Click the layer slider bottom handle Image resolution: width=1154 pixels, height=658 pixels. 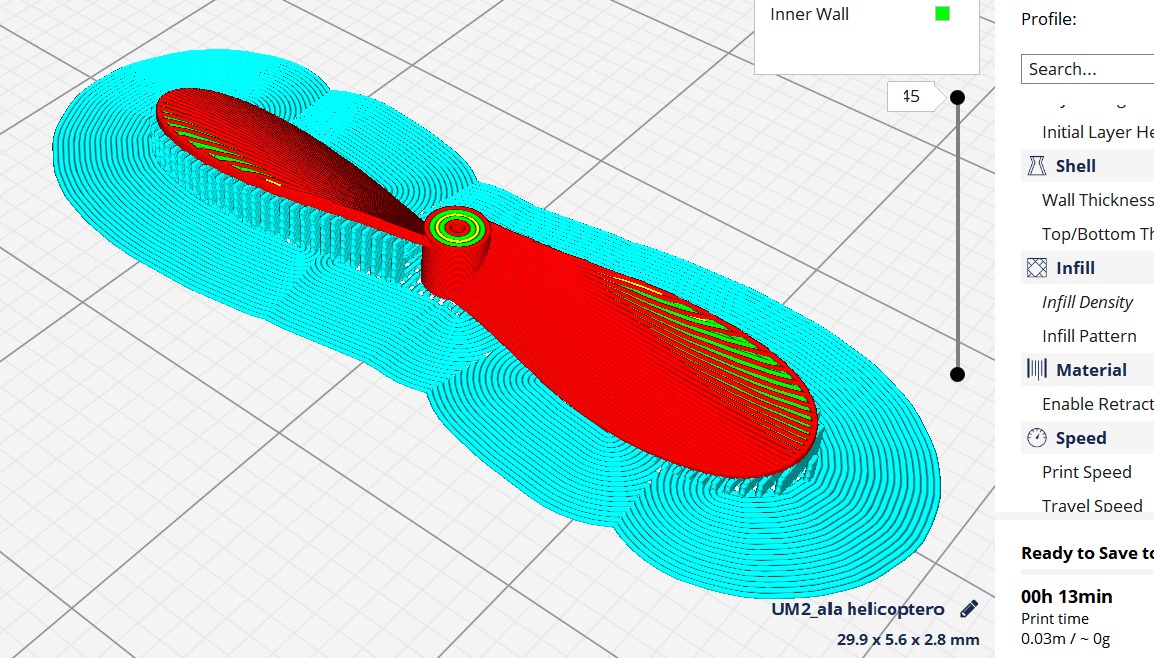tap(957, 375)
